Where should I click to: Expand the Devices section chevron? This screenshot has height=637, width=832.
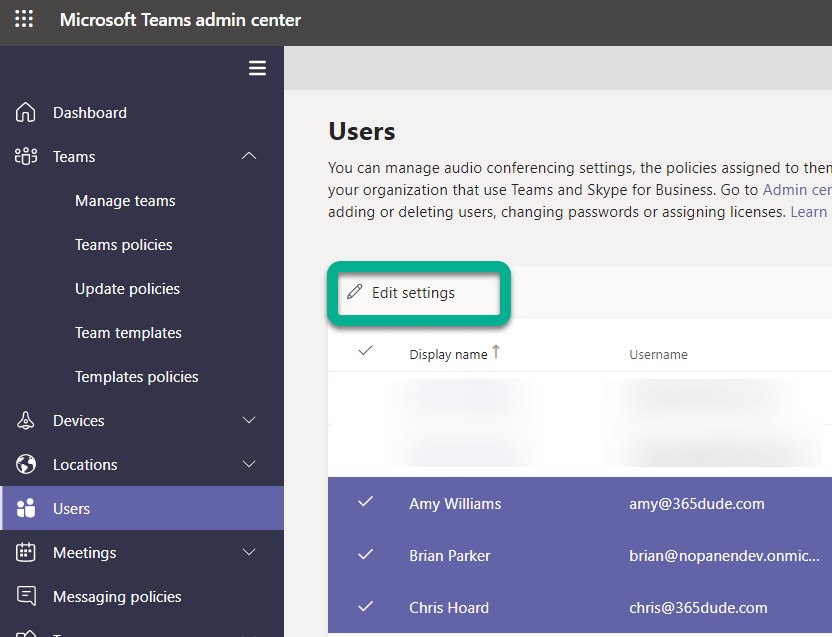pos(249,421)
